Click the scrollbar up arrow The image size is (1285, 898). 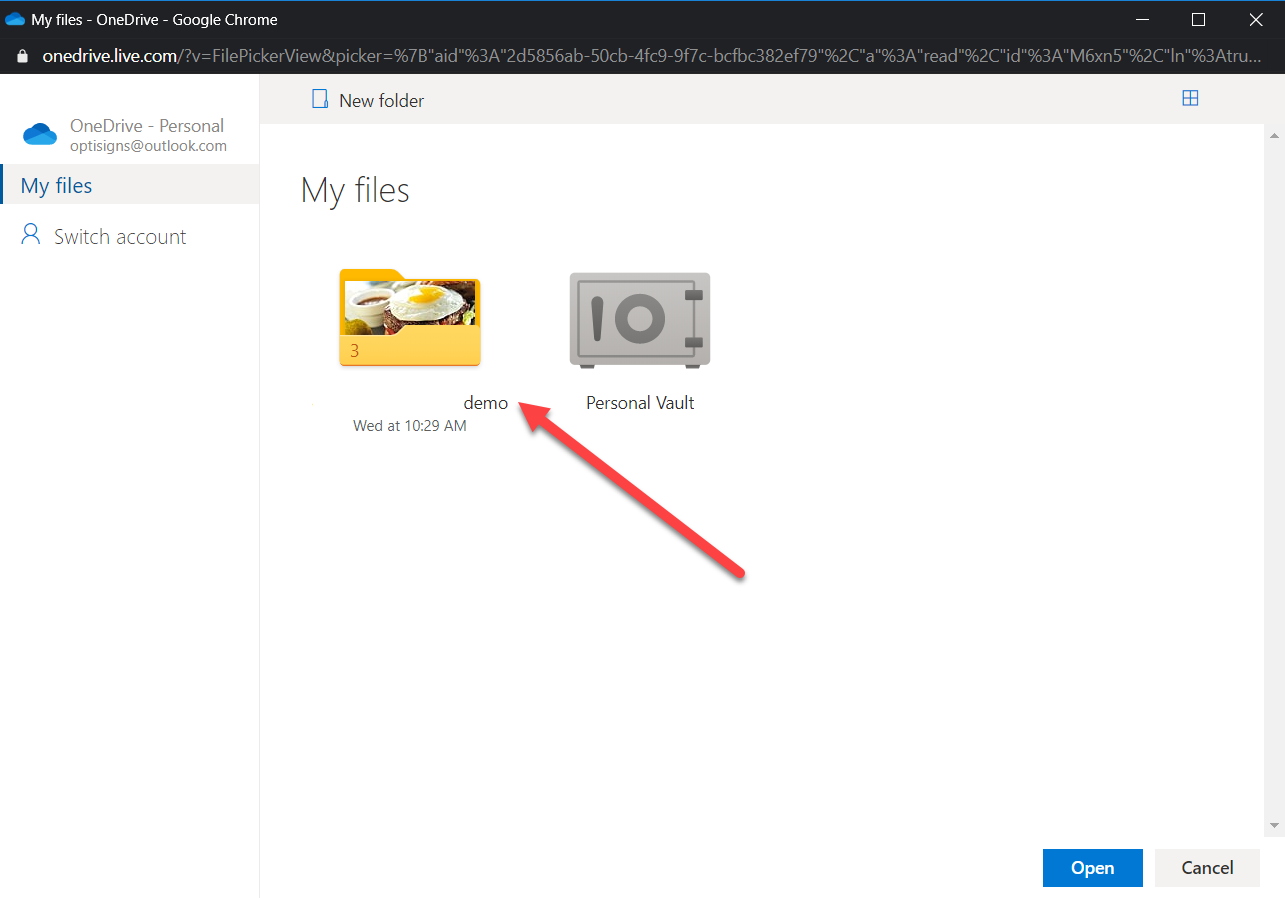1274,135
